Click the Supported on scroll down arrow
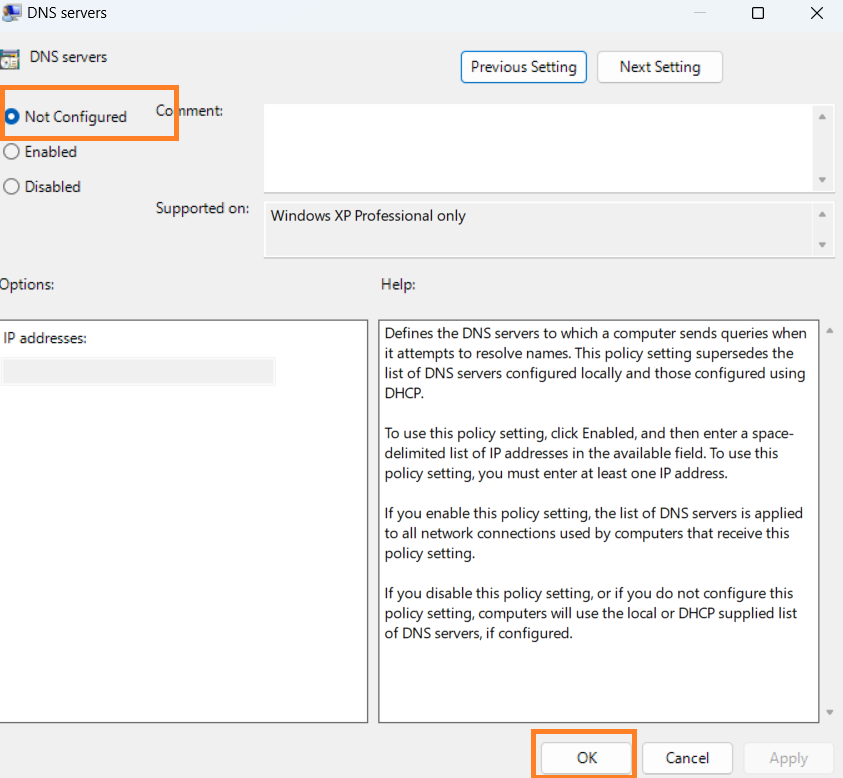The height and width of the screenshot is (778, 843). point(822,245)
